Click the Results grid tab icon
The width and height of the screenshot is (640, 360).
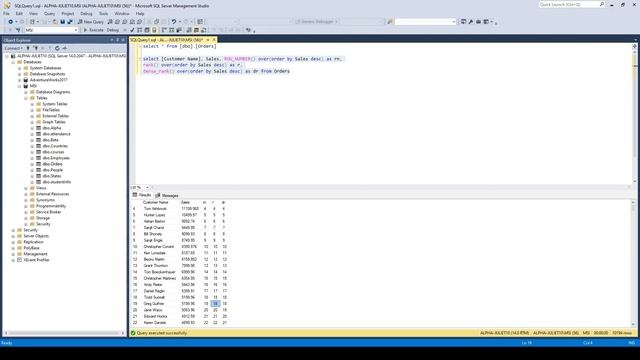tap(135, 195)
